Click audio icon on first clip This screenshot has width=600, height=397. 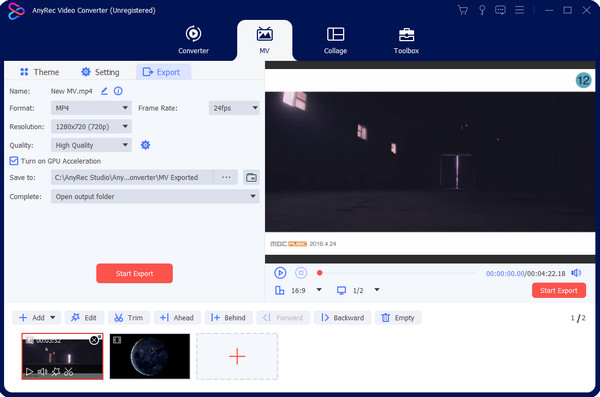(42, 371)
